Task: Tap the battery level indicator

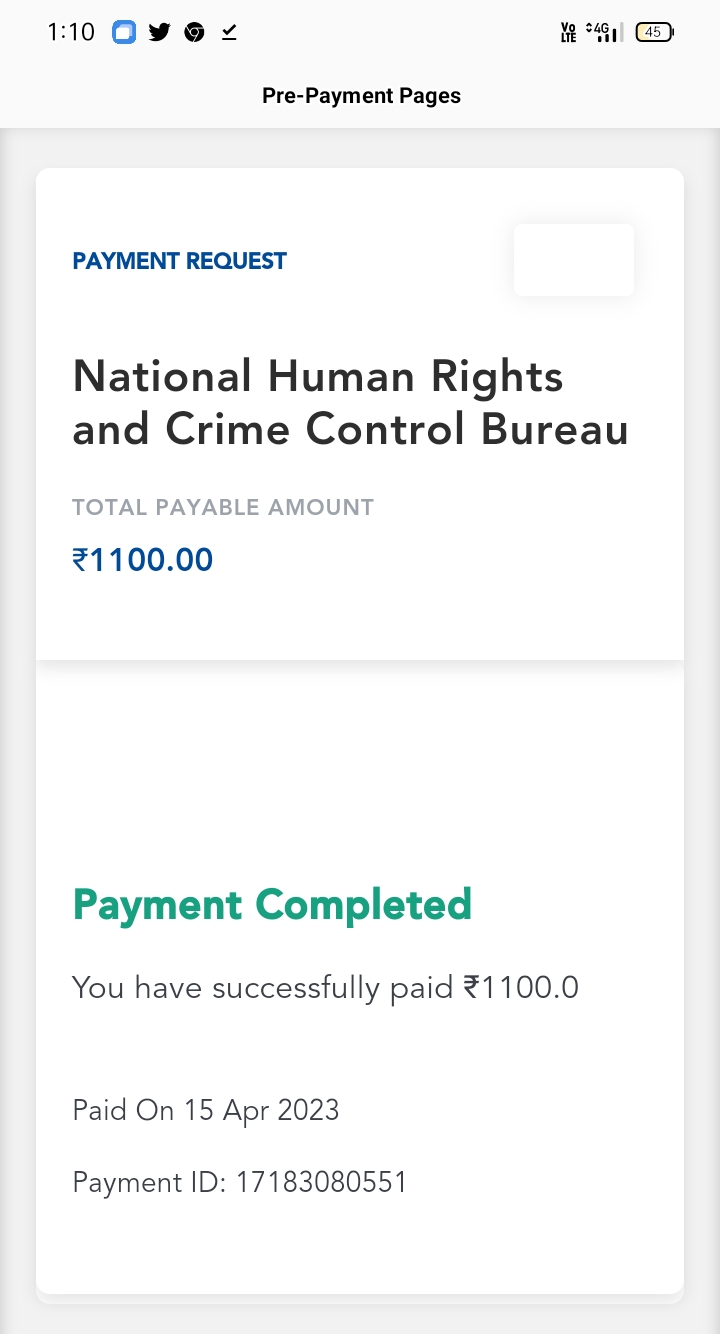Action: tap(654, 32)
